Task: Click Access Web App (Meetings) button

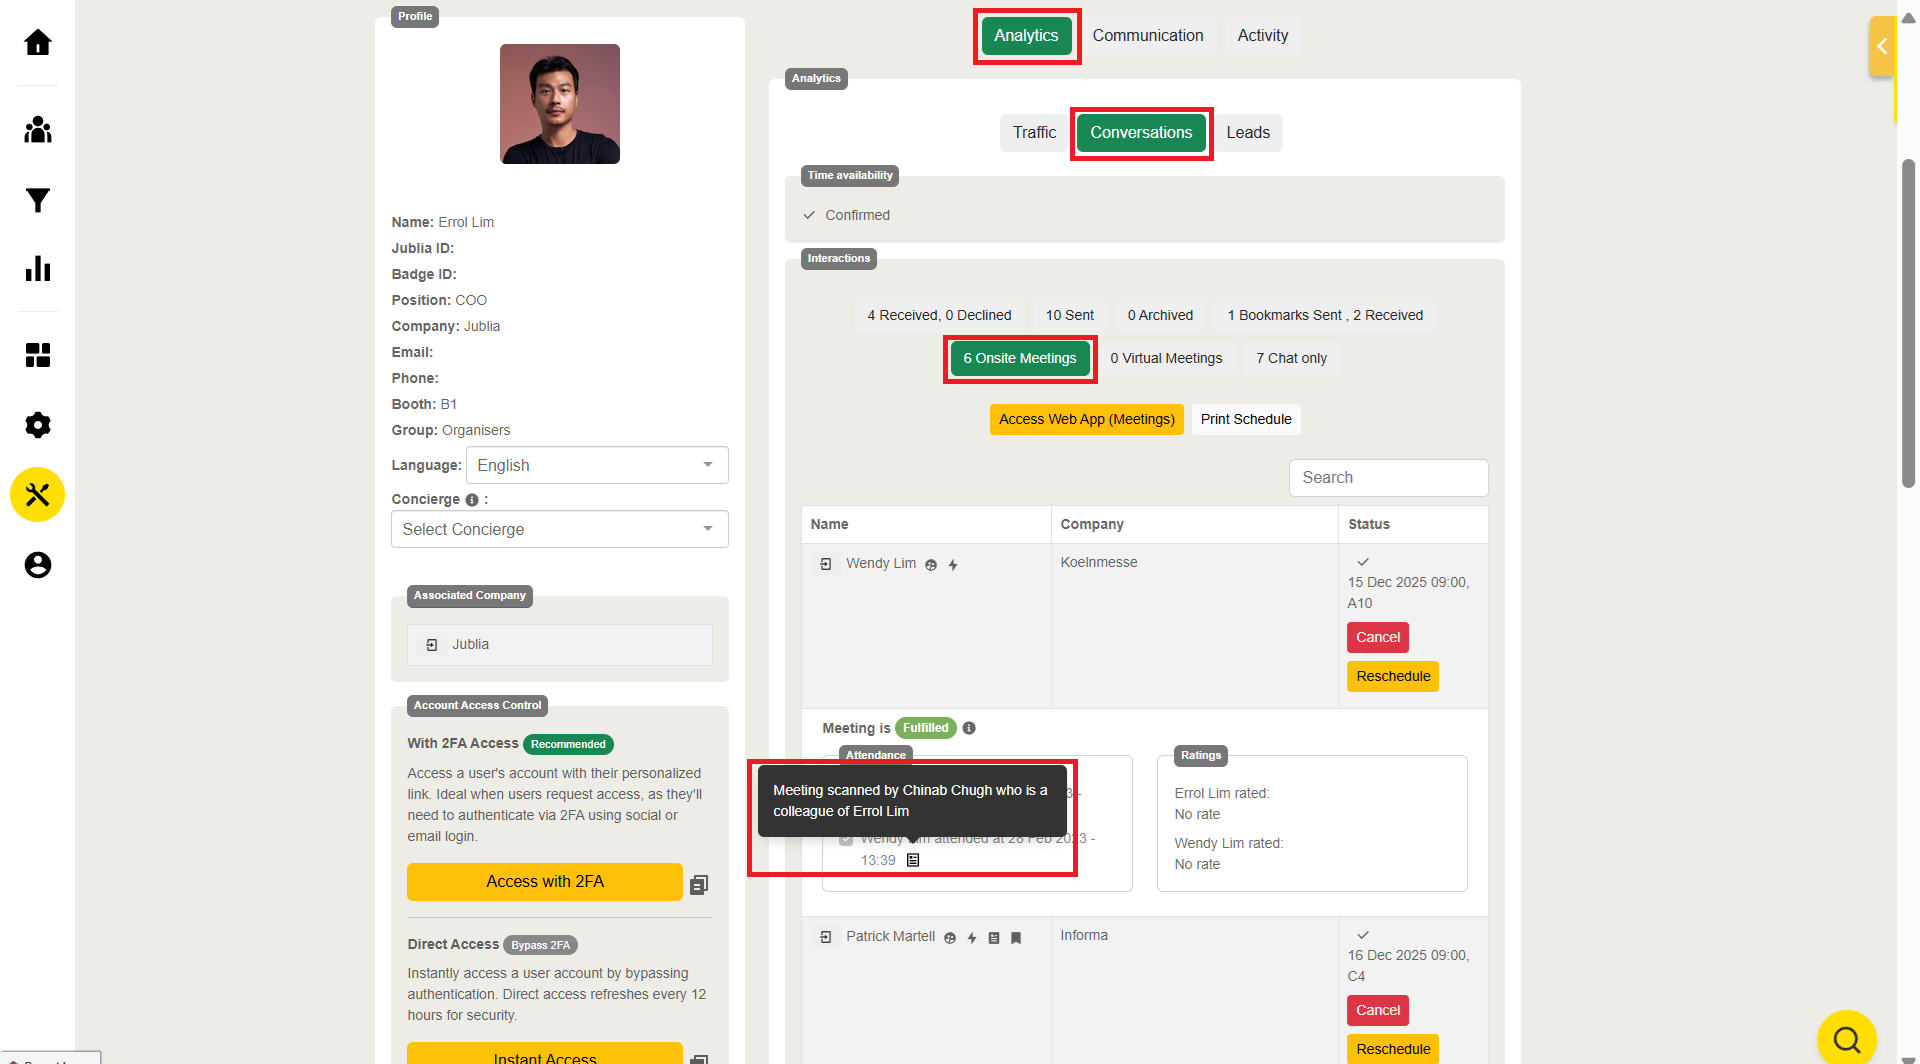Action: pos(1087,419)
